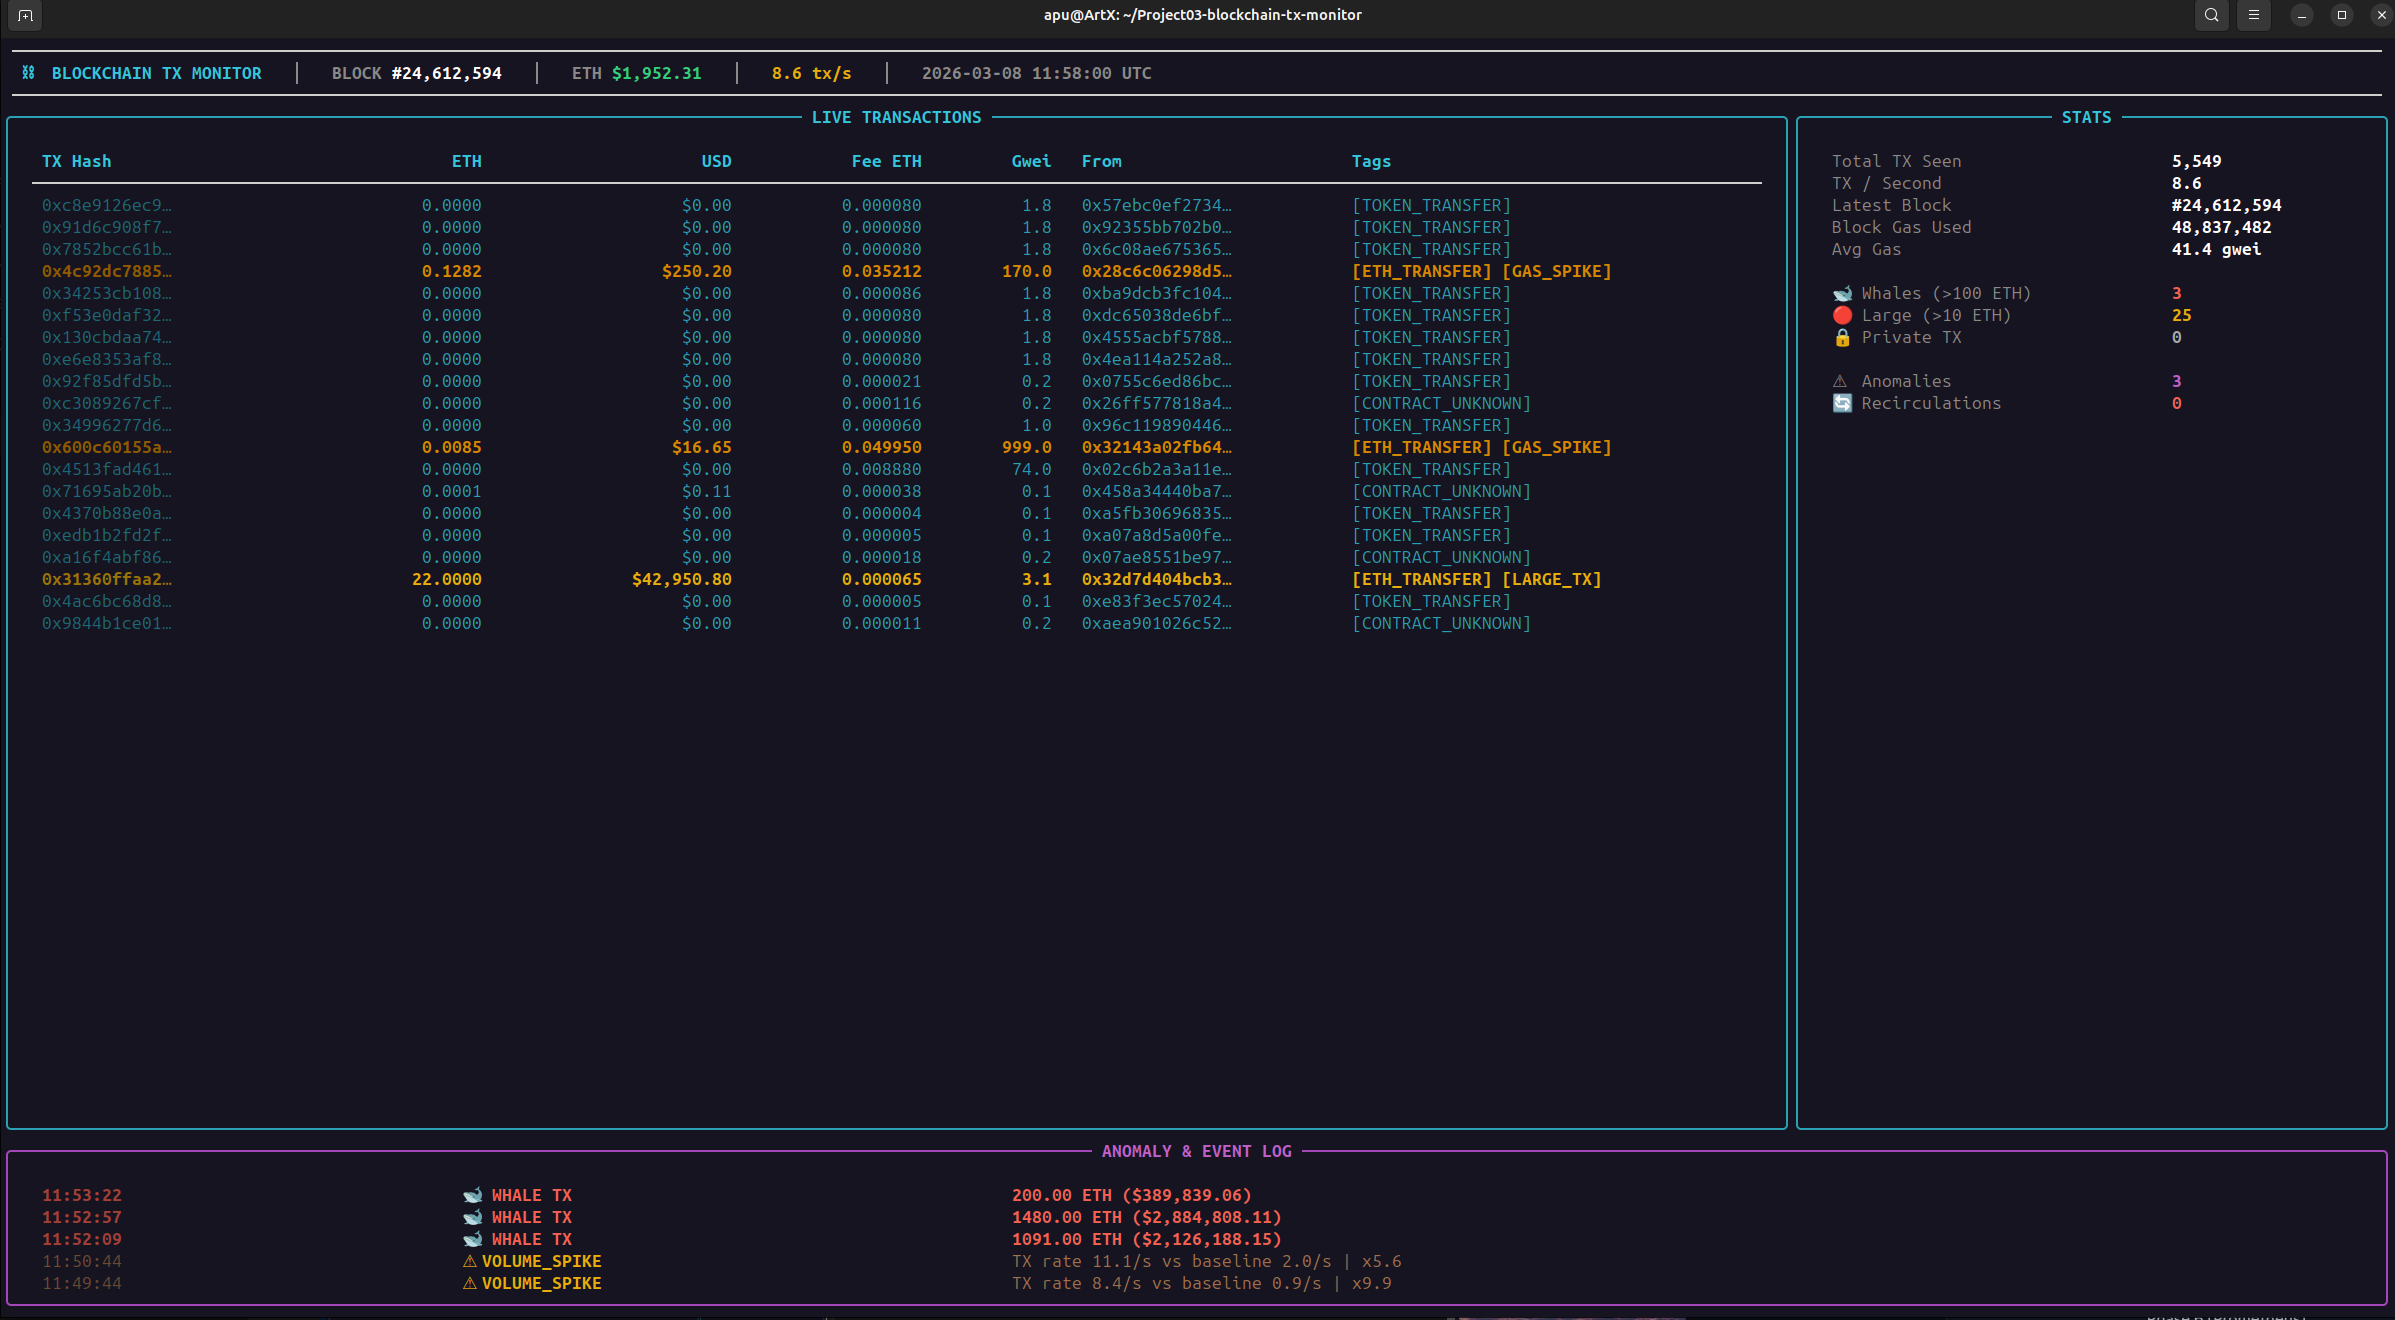This screenshot has width=2395, height=1320.
Task: Expand the STATS panel header
Action: tap(2086, 117)
